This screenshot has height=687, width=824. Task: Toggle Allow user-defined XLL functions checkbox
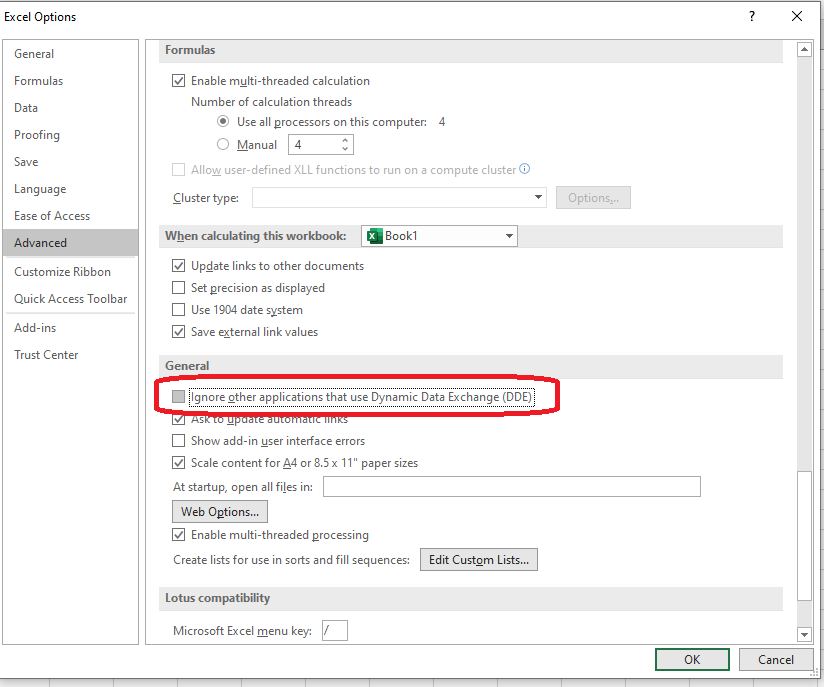coord(179,169)
